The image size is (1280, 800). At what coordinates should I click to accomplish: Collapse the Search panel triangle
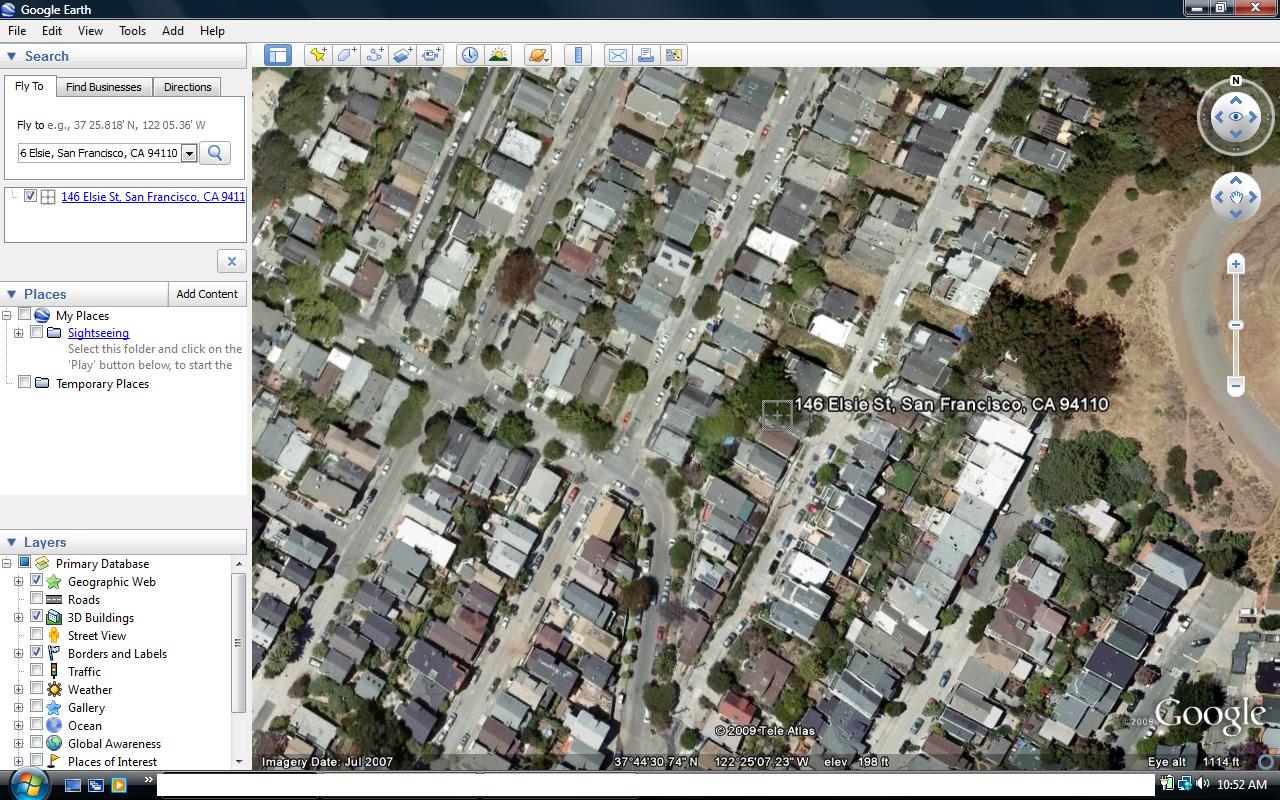(x=12, y=57)
